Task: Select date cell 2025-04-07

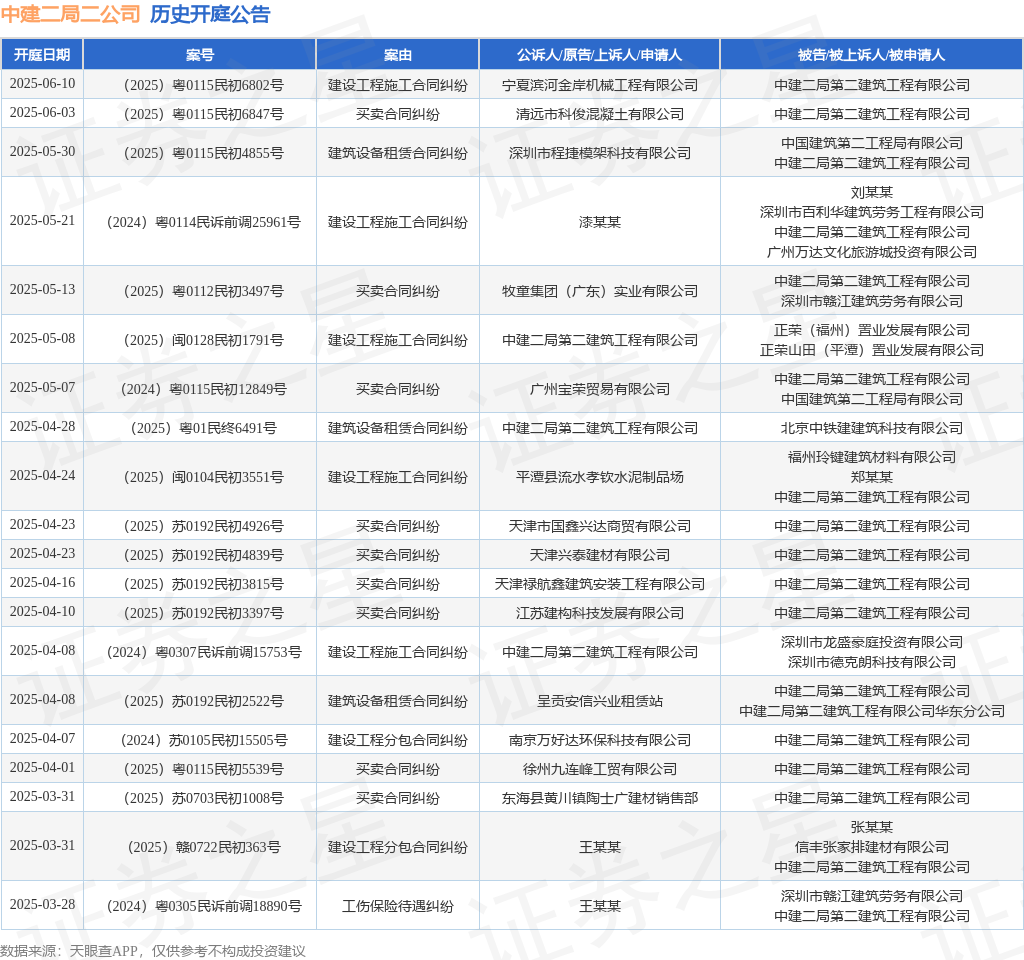Action: [42, 739]
